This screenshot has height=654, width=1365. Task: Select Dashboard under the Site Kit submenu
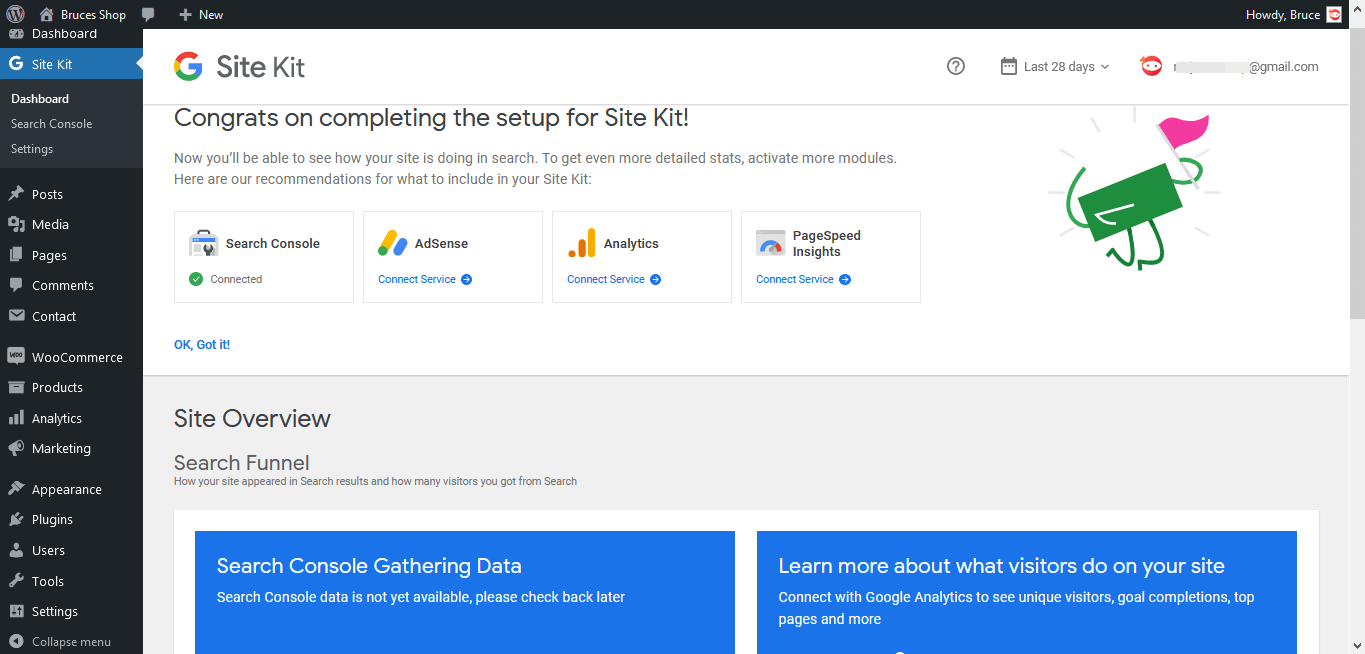pos(40,99)
